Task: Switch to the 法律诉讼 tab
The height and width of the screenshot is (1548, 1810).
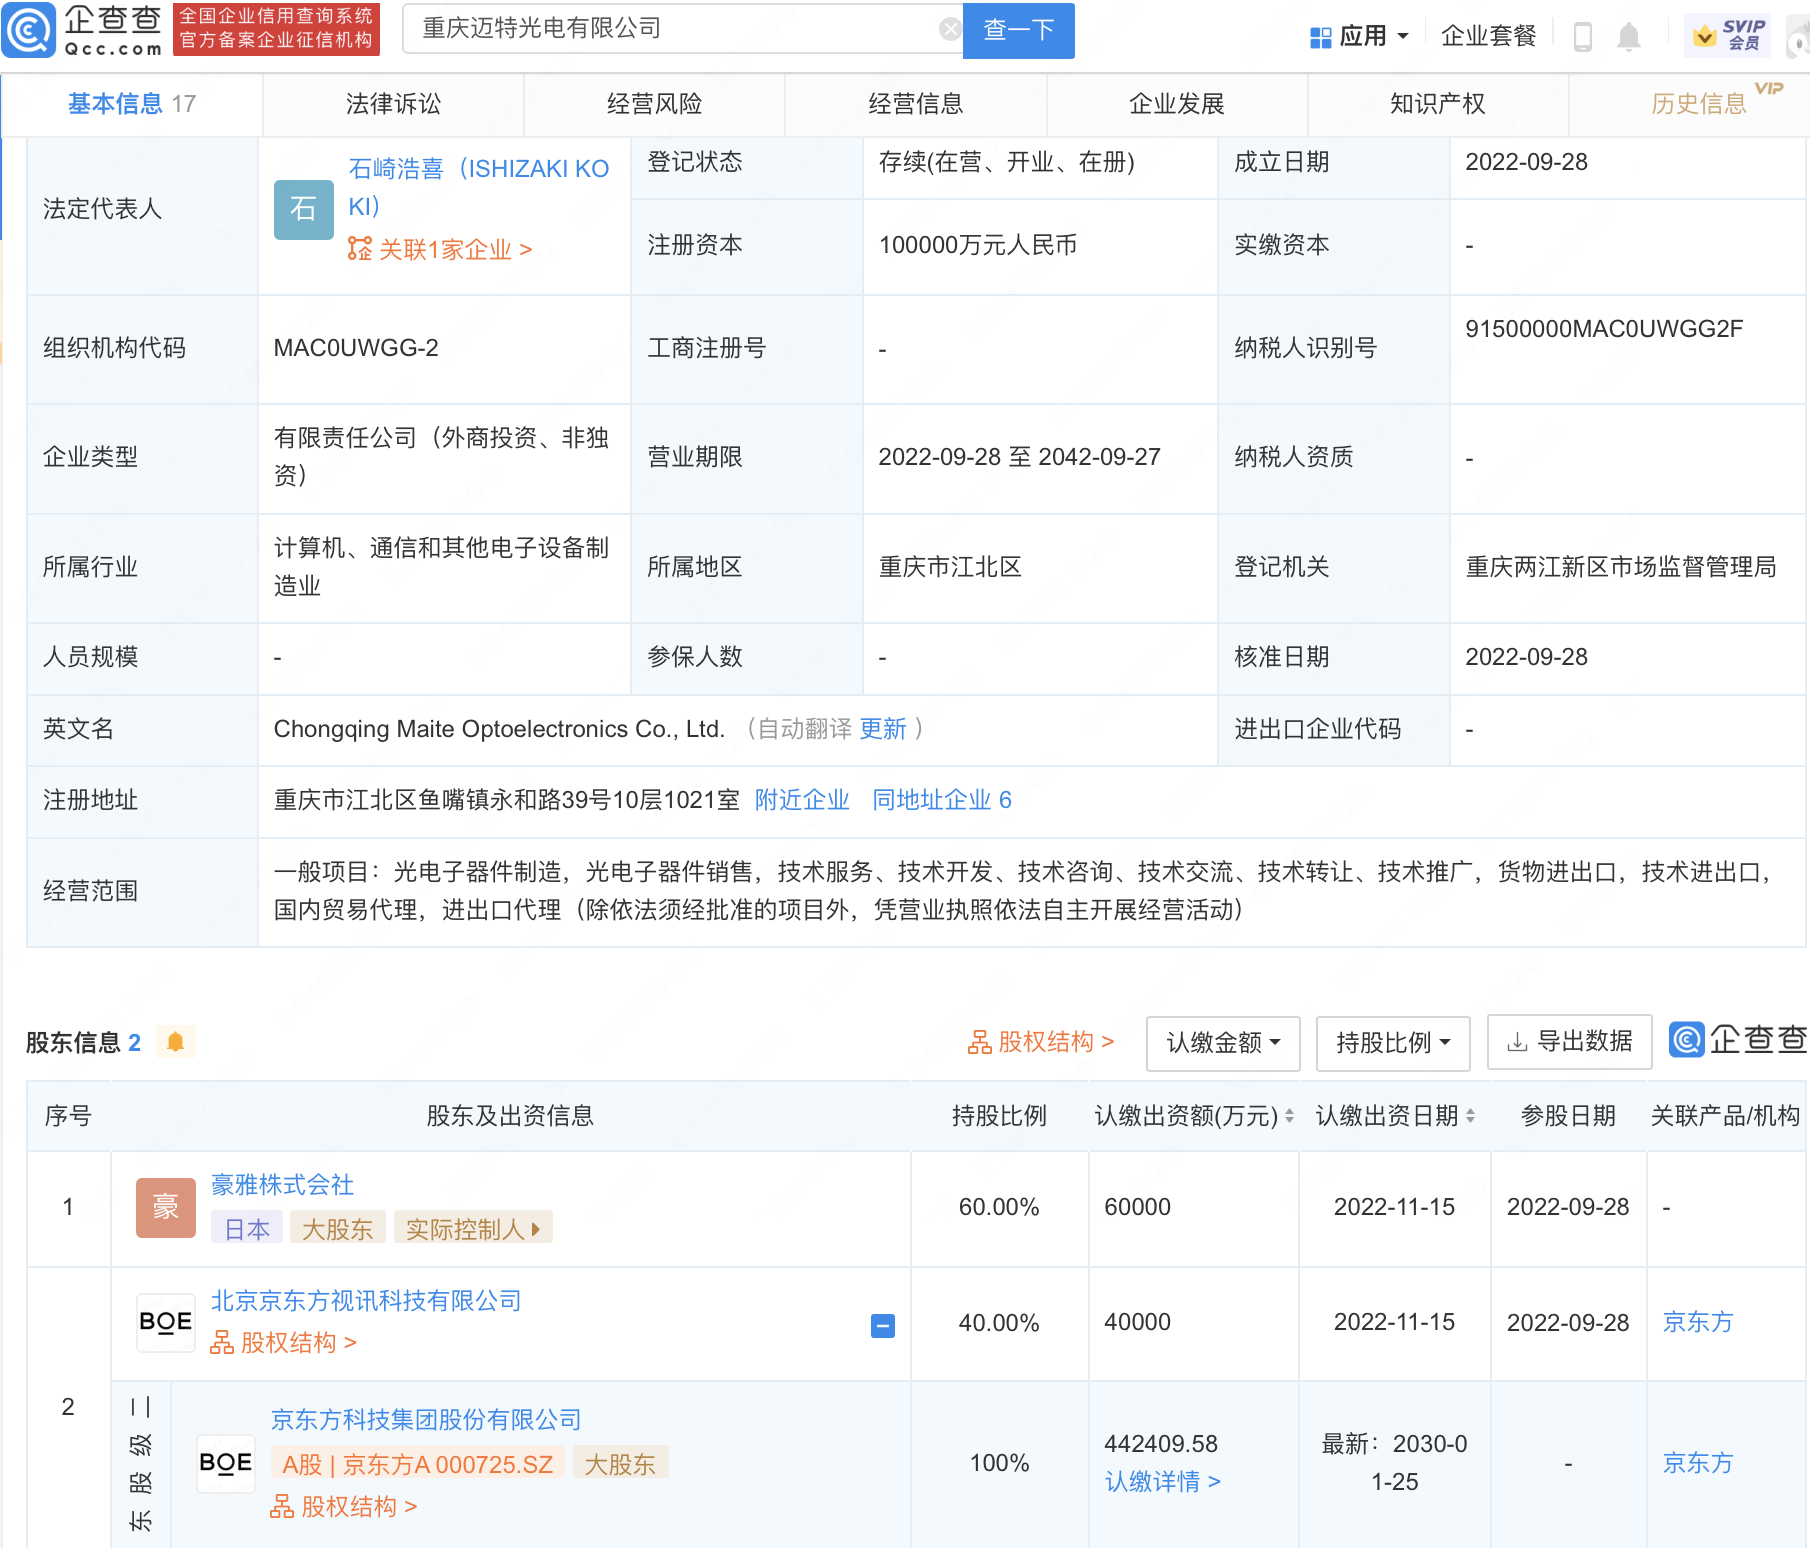Action: [392, 102]
